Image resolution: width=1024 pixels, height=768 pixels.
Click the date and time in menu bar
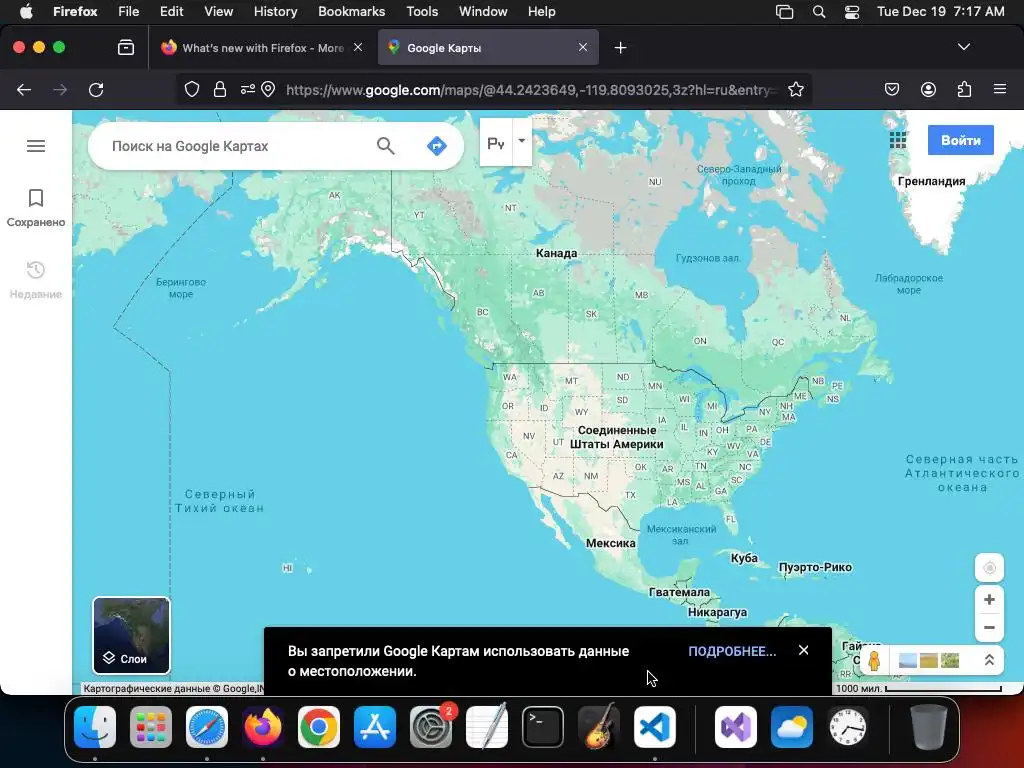point(940,12)
